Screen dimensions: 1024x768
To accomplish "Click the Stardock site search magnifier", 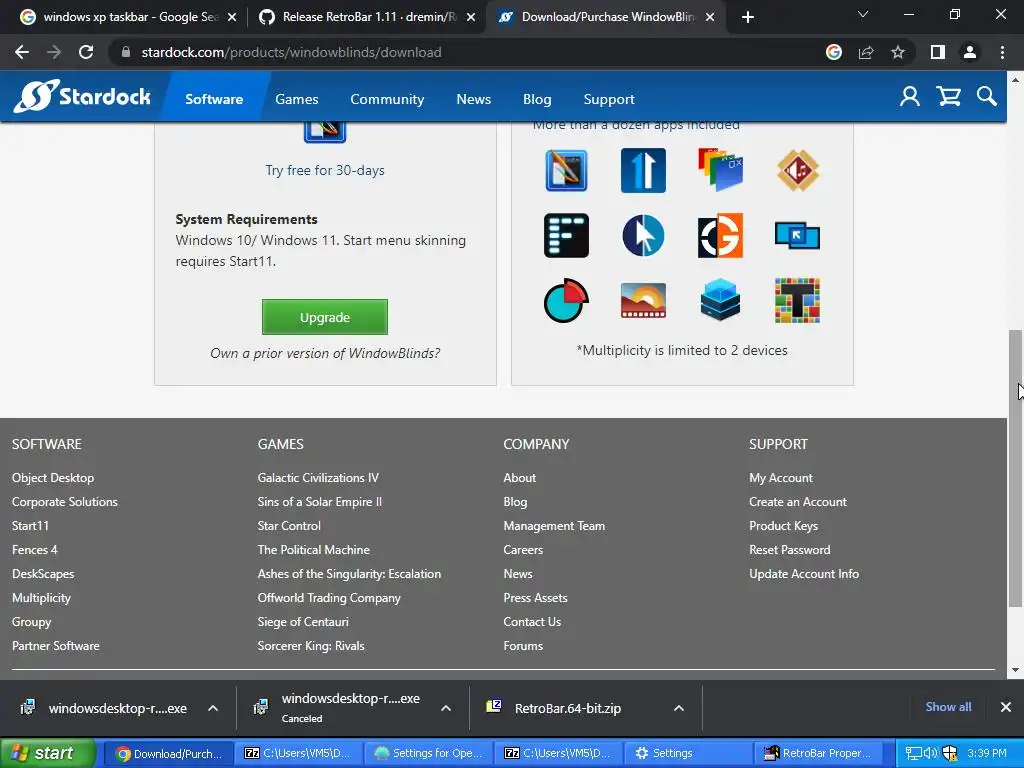I will tap(987, 97).
